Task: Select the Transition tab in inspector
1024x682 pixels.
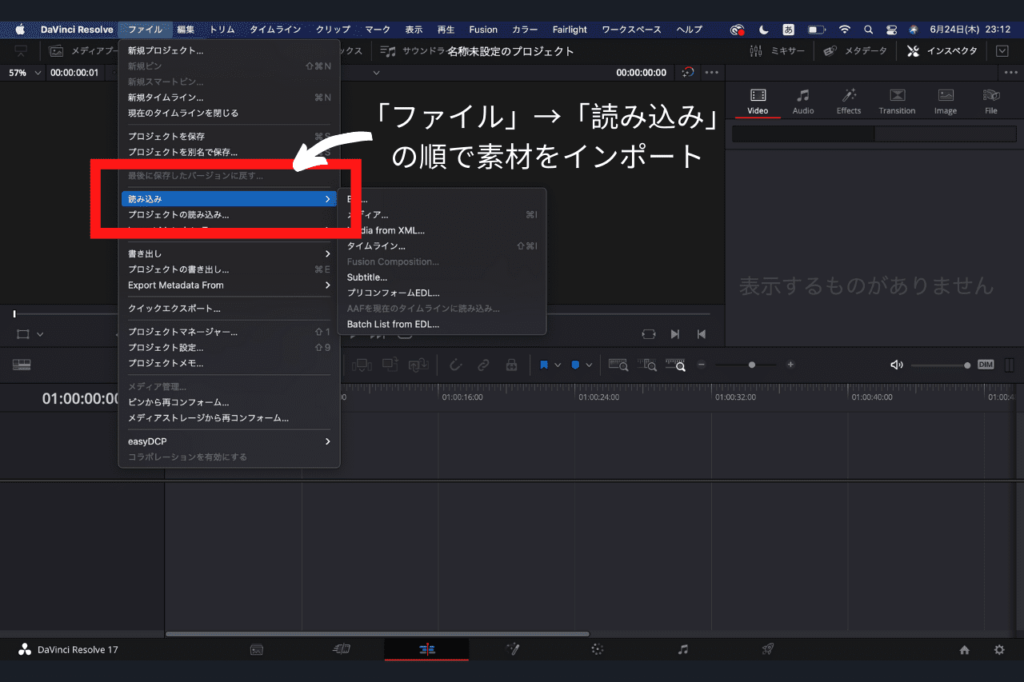Action: click(x=897, y=102)
